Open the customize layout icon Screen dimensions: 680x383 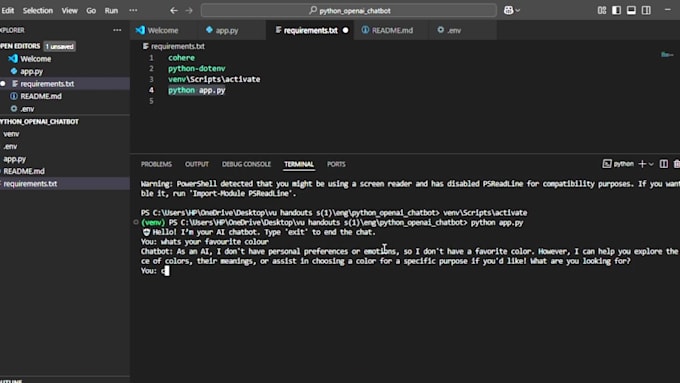coord(602,10)
